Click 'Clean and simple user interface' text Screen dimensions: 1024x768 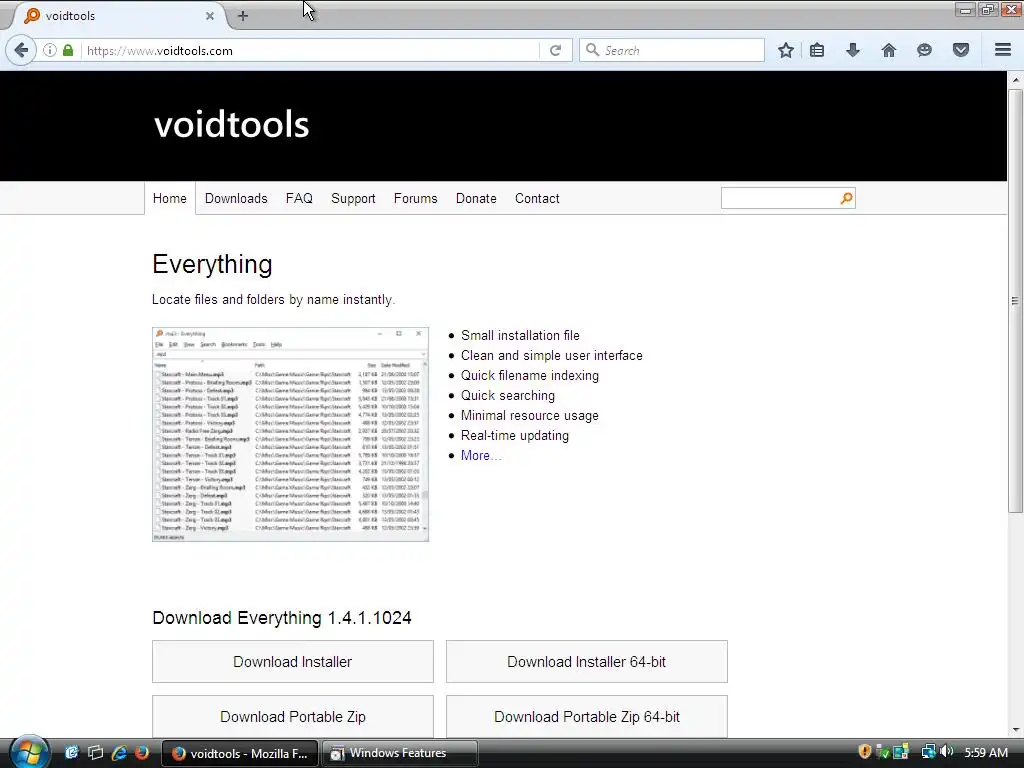[552, 355]
